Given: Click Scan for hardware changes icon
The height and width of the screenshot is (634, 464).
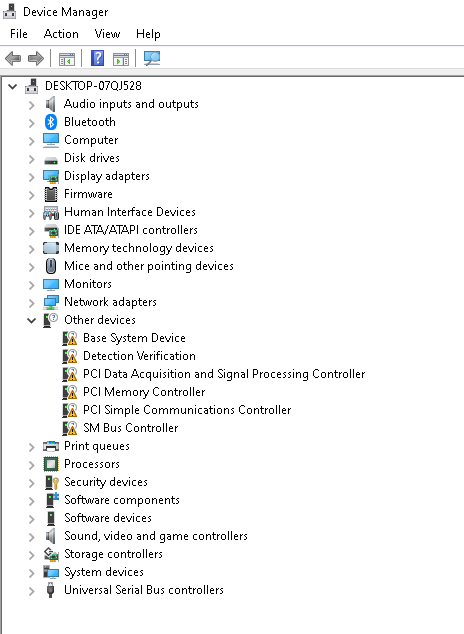Looking at the screenshot, I should 152,58.
